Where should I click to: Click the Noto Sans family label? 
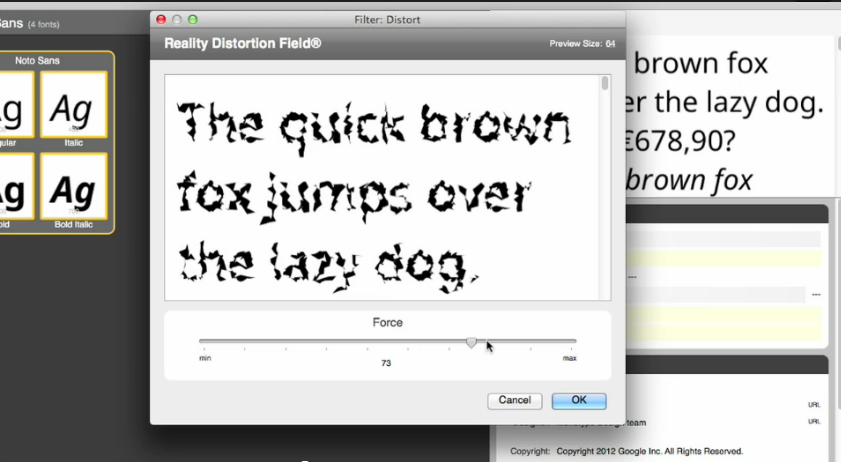37,61
